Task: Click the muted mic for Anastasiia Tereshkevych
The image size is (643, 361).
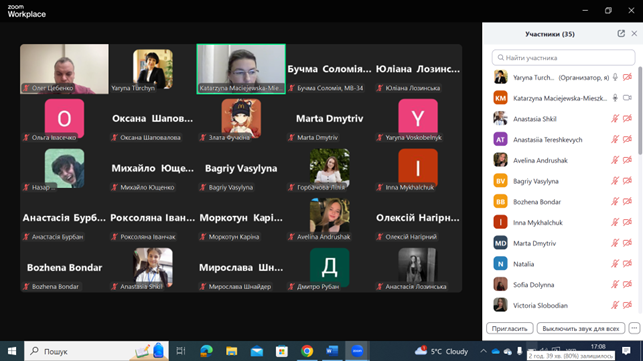Action: coord(615,139)
